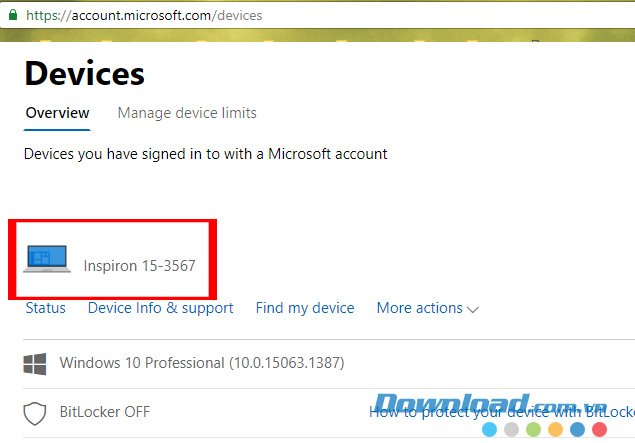The image size is (635, 443).
Task: Expand the More actions dropdown
Action: click(x=427, y=308)
